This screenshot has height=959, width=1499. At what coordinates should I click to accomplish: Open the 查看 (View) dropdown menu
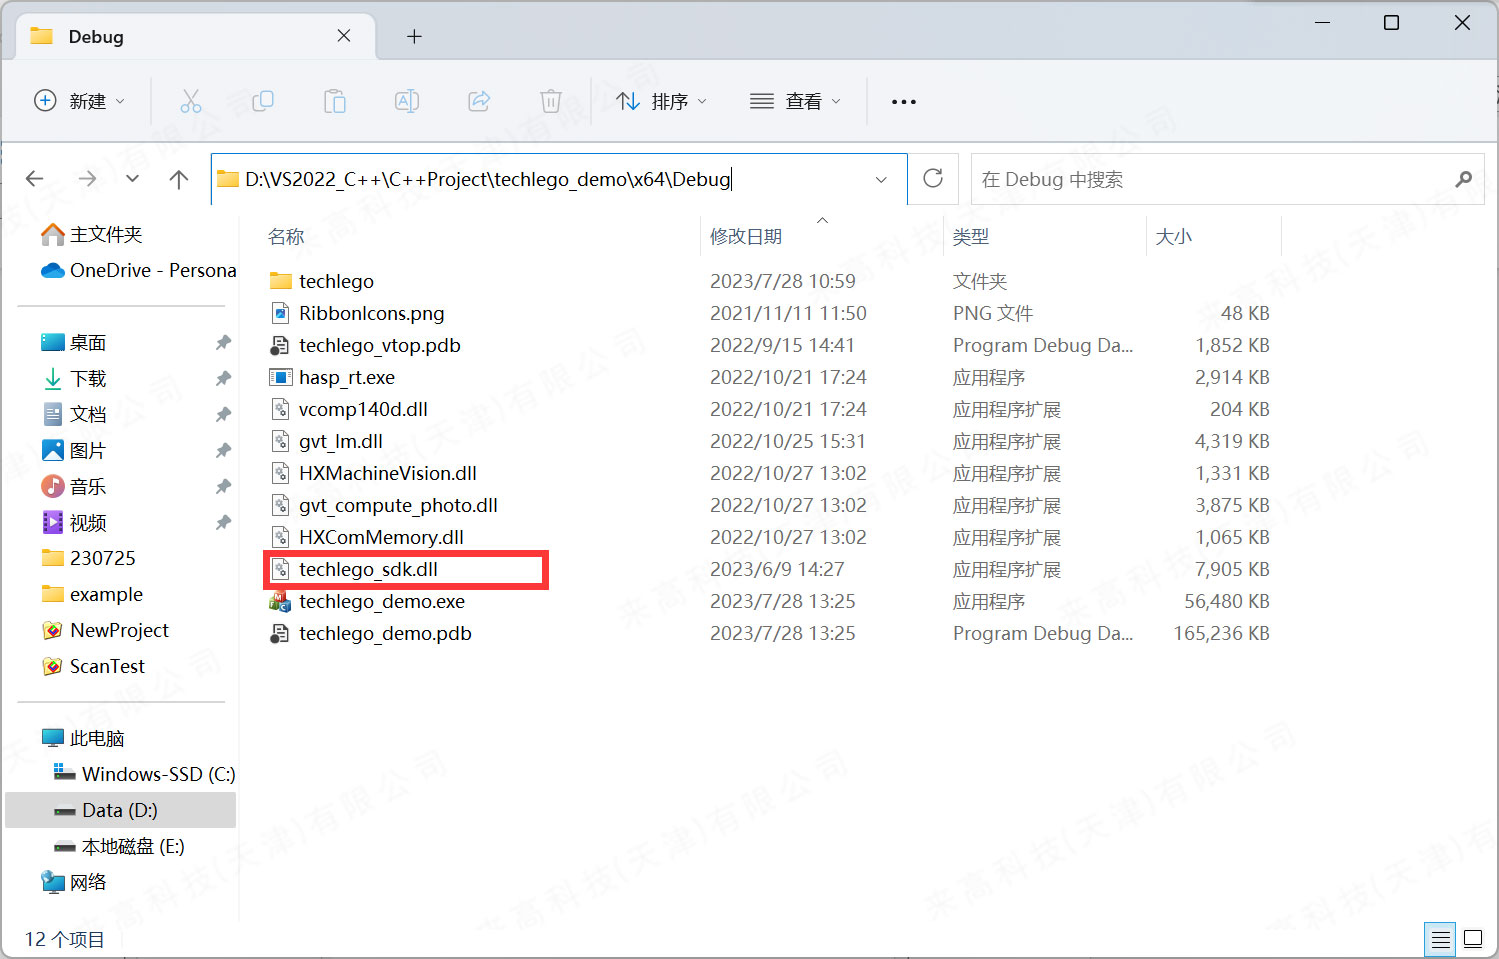pos(795,101)
